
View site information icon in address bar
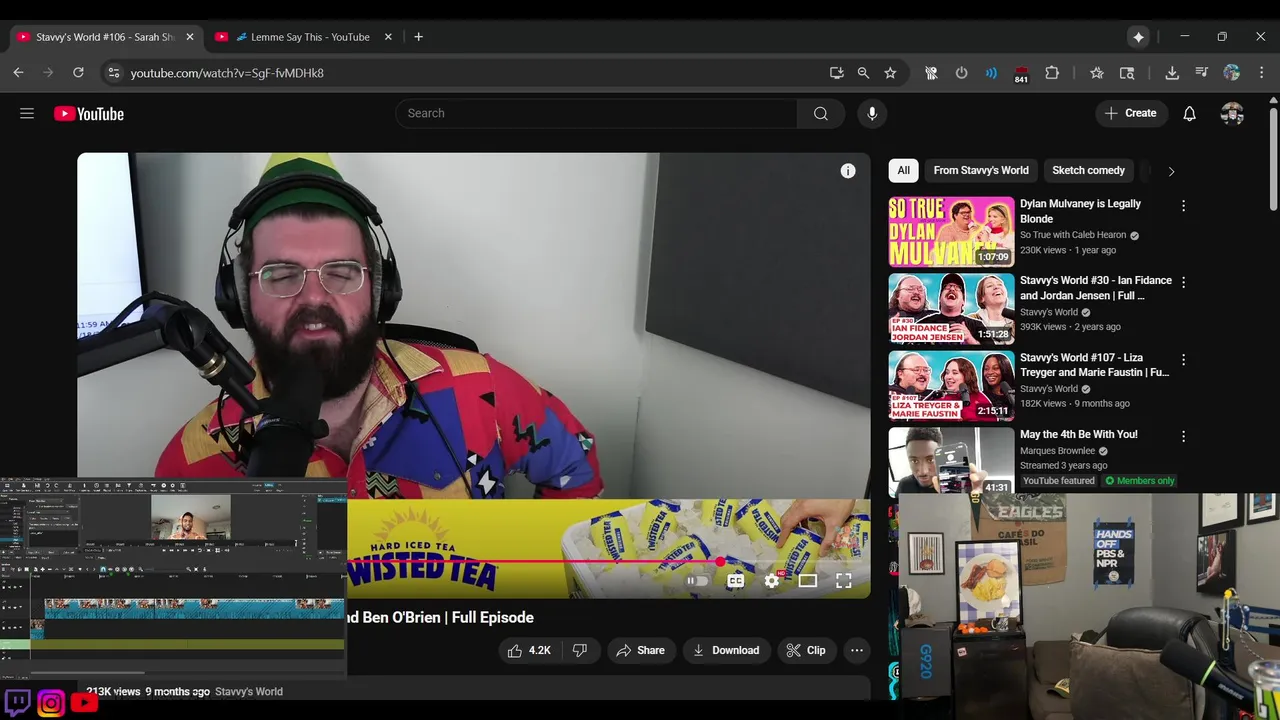(113, 73)
